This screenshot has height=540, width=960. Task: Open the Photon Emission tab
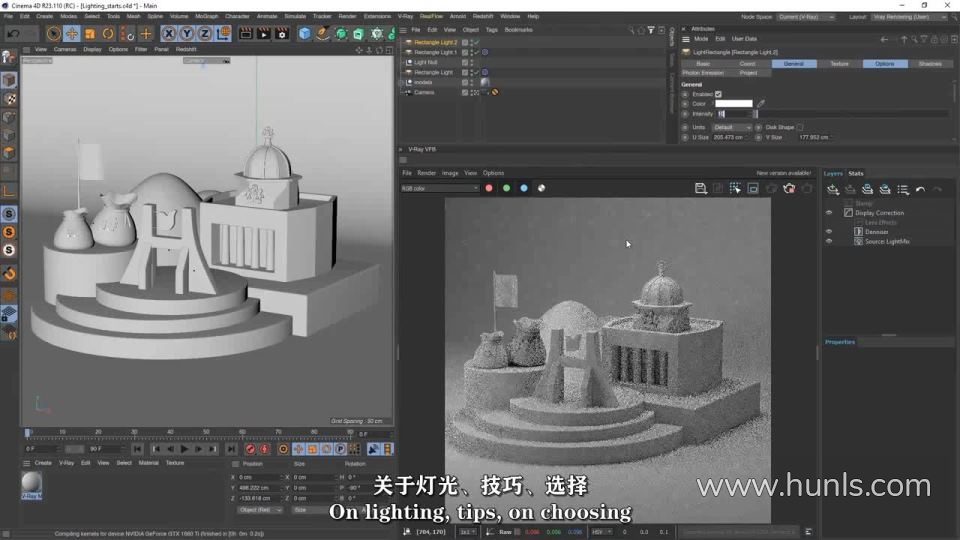(703, 73)
